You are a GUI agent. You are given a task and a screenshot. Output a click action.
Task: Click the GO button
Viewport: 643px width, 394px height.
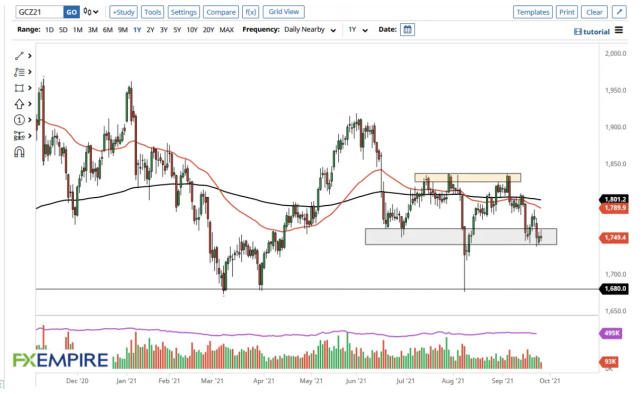coord(71,12)
